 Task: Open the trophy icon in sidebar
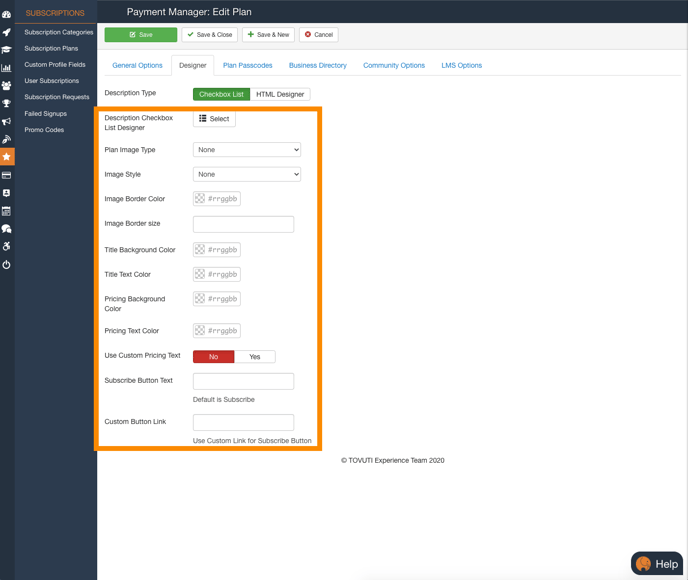pyautogui.click(x=6, y=104)
